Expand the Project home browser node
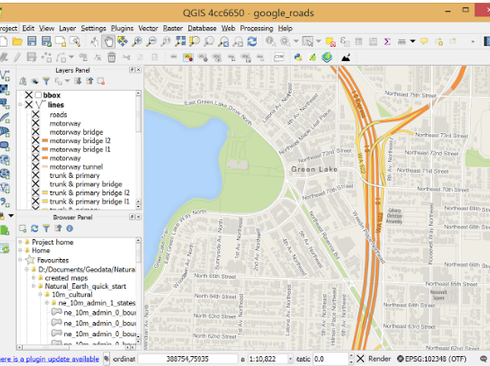The width and height of the screenshot is (490, 366). (x=20, y=242)
